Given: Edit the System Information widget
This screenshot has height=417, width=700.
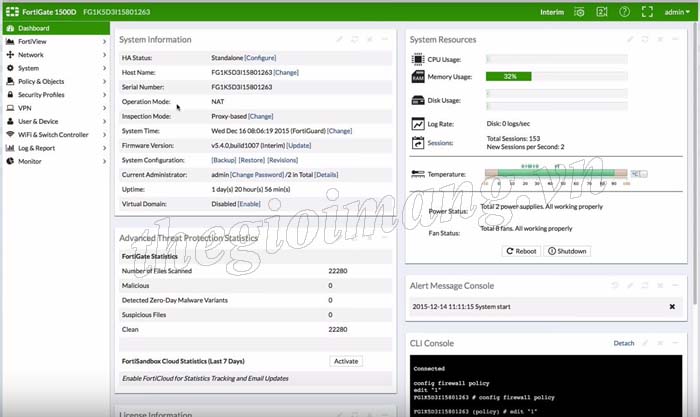Looking at the screenshot, I should [x=340, y=39].
